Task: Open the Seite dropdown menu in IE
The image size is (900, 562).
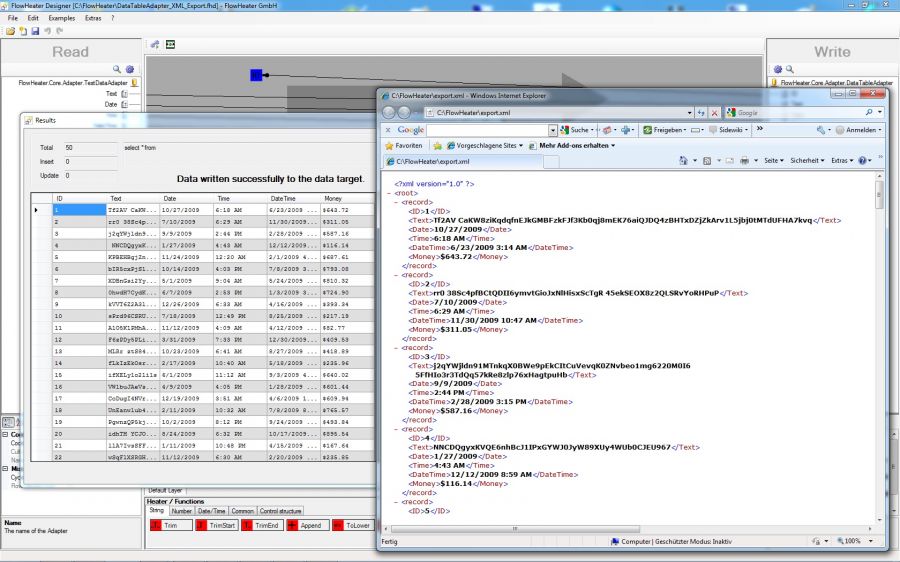Action: (774, 161)
